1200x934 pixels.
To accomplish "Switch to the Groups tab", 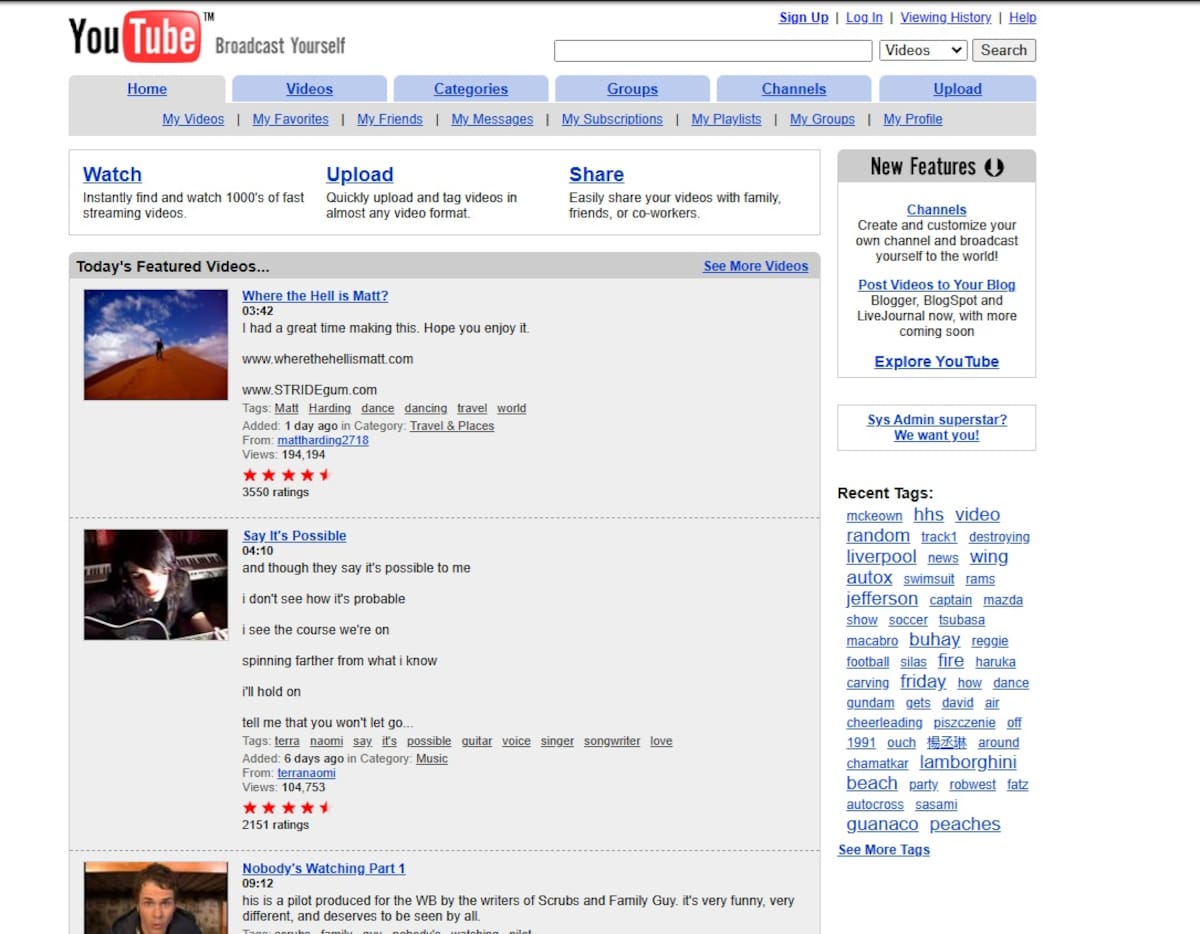I will [x=632, y=89].
